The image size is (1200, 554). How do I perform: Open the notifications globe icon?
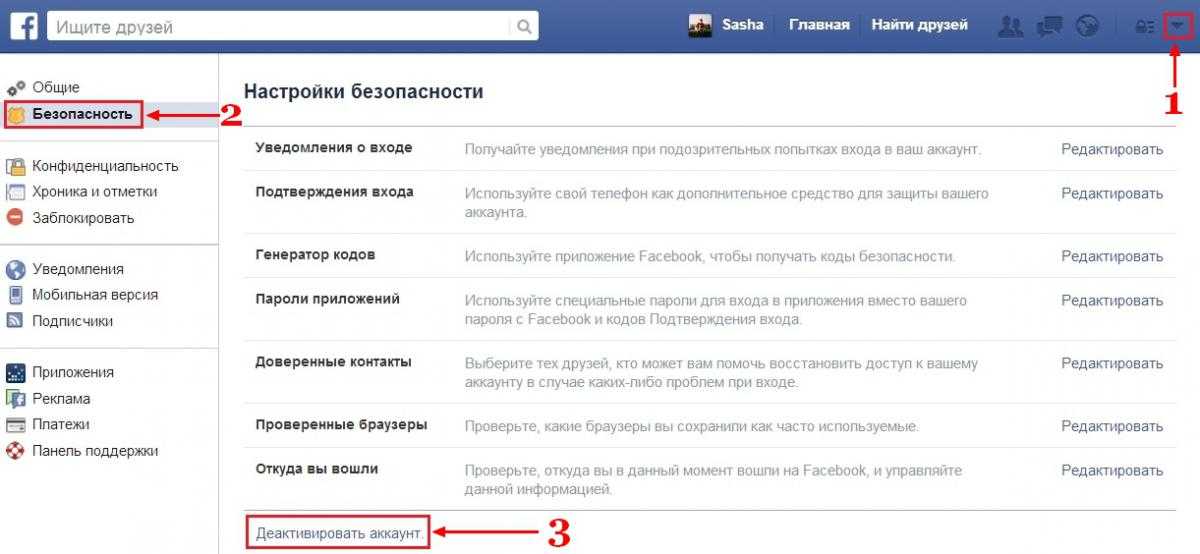1087,27
